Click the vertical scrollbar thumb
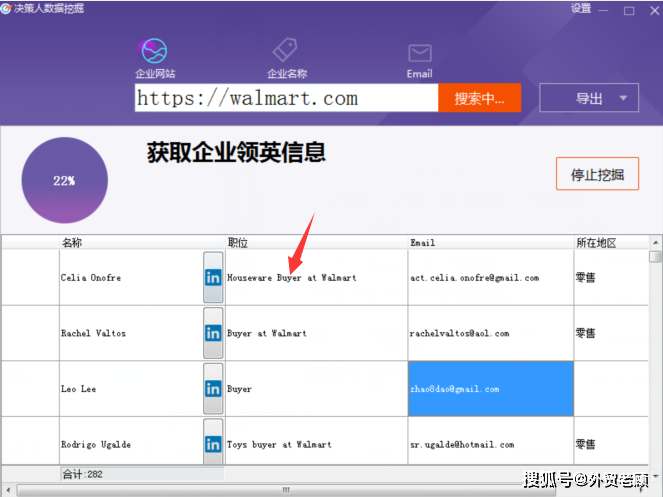 (655, 256)
